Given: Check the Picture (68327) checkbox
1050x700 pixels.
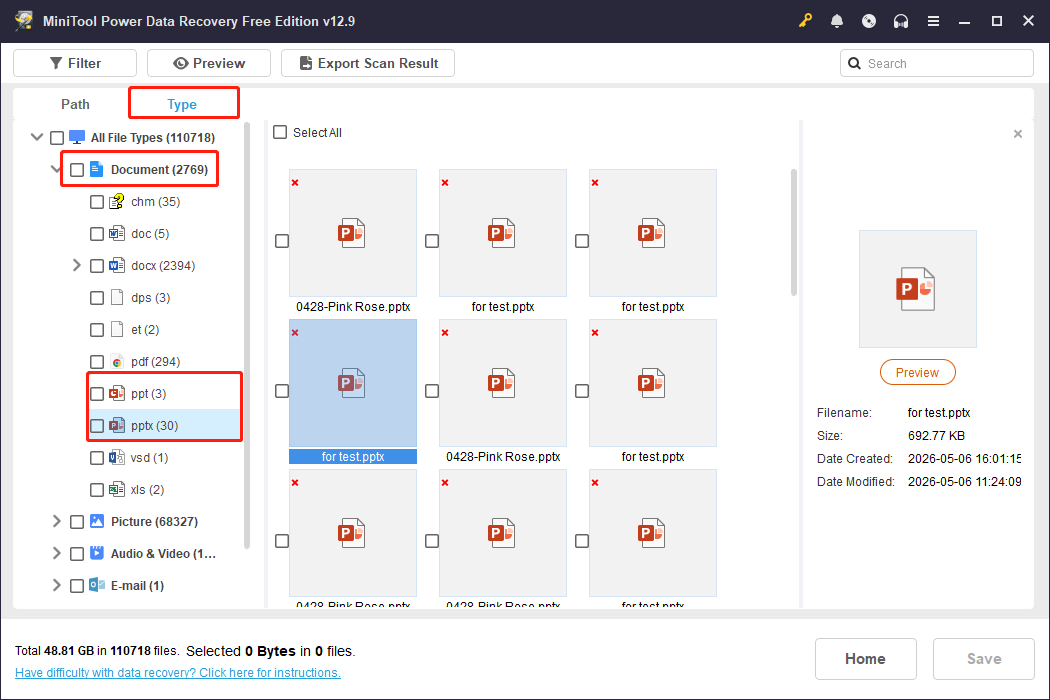Looking at the screenshot, I should point(77,522).
